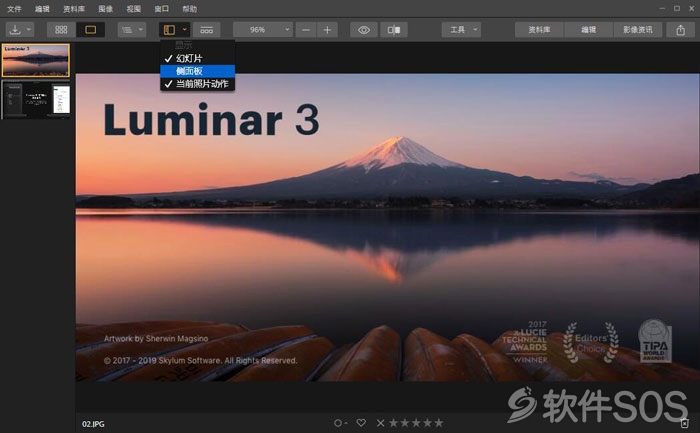Open the 帮助 menu
Viewport: 700px width, 433px height.
pos(190,8)
